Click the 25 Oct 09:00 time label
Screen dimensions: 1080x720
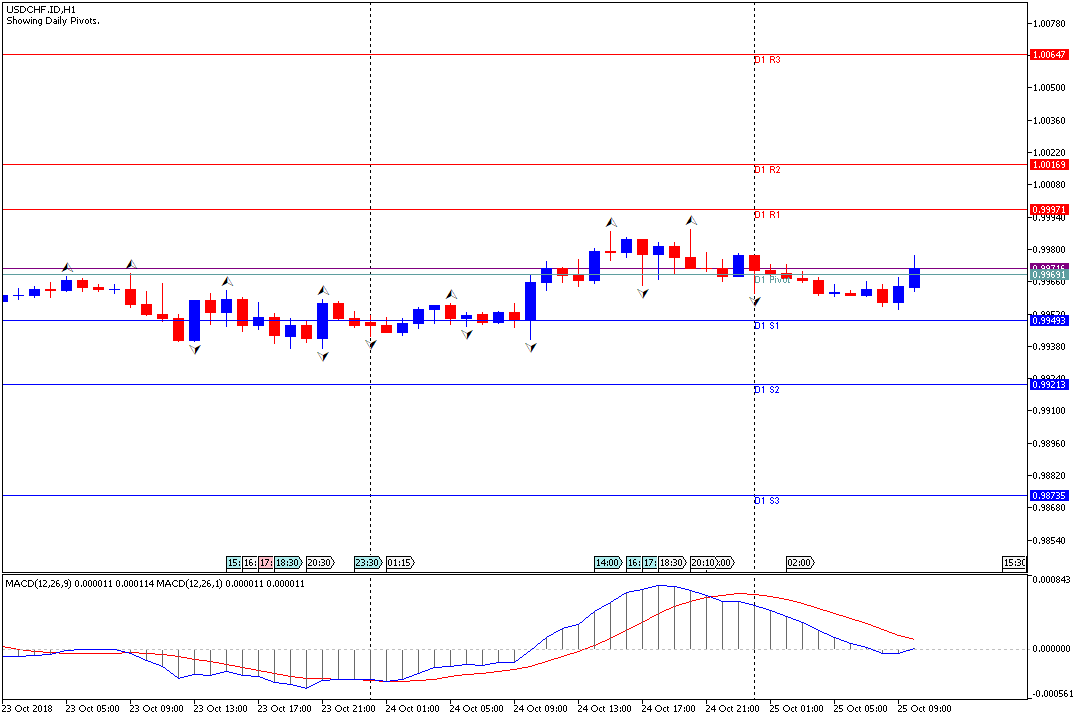tap(925, 709)
